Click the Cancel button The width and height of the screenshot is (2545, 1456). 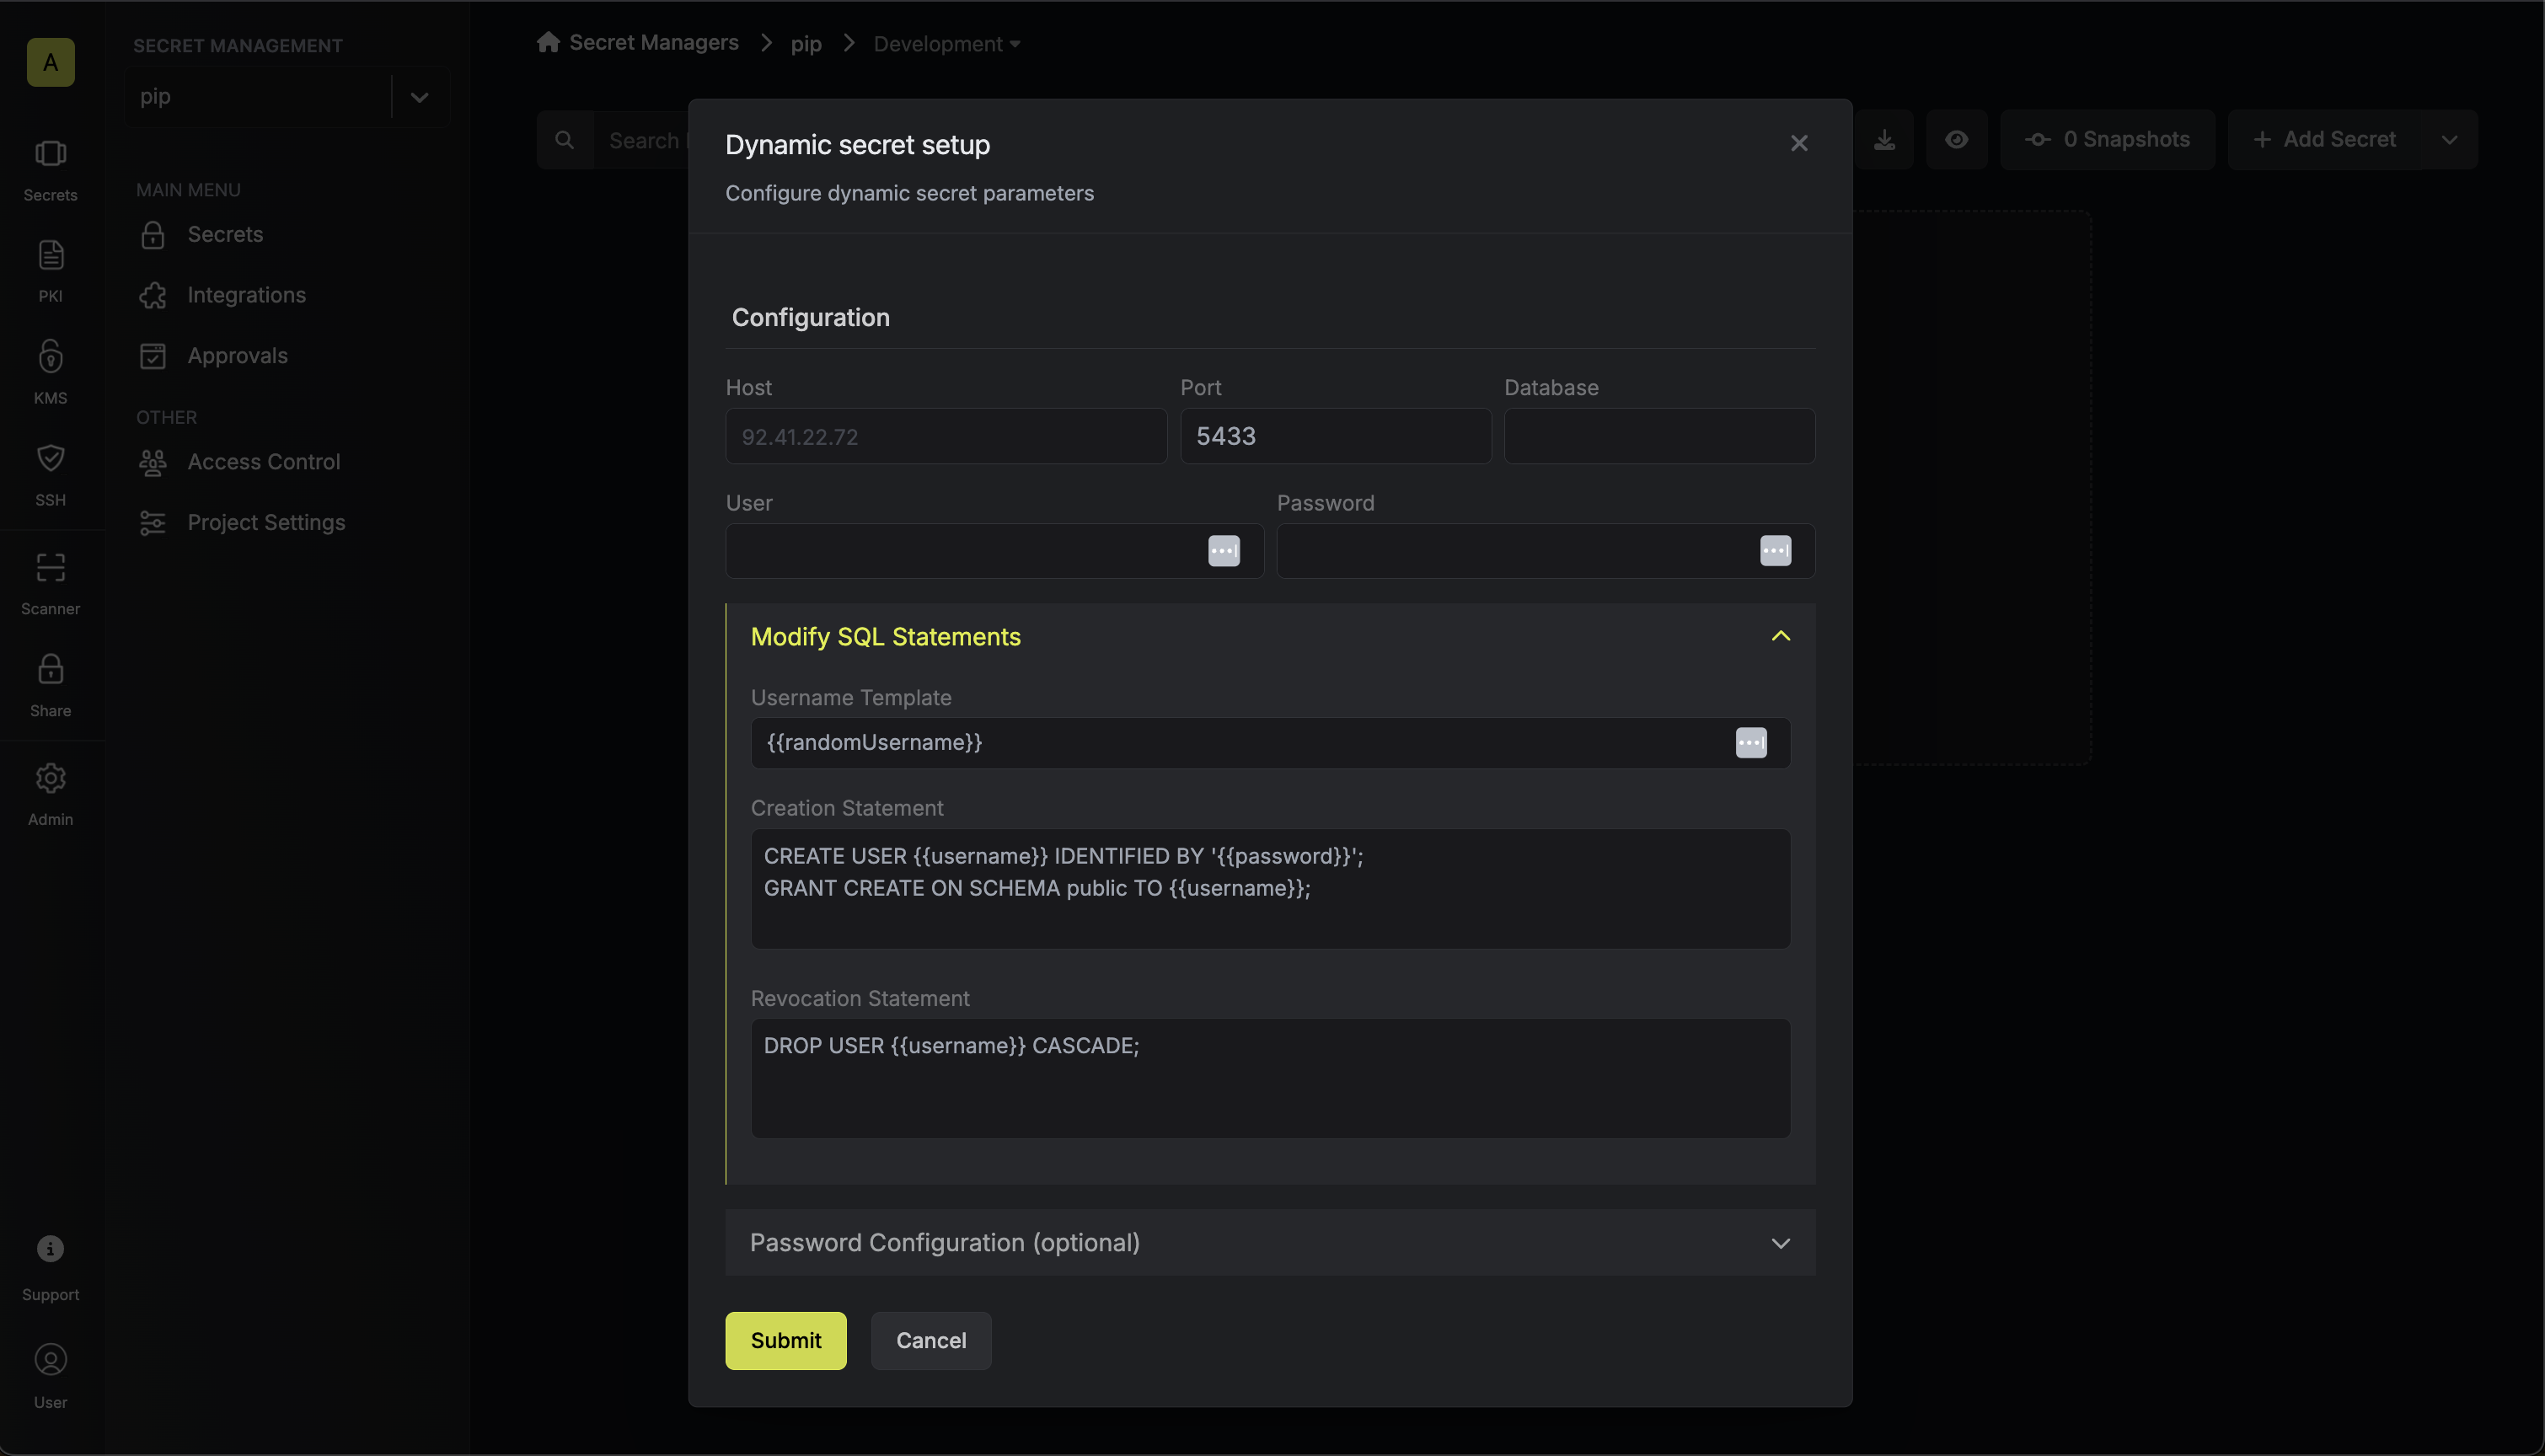click(x=931, y=1341)
